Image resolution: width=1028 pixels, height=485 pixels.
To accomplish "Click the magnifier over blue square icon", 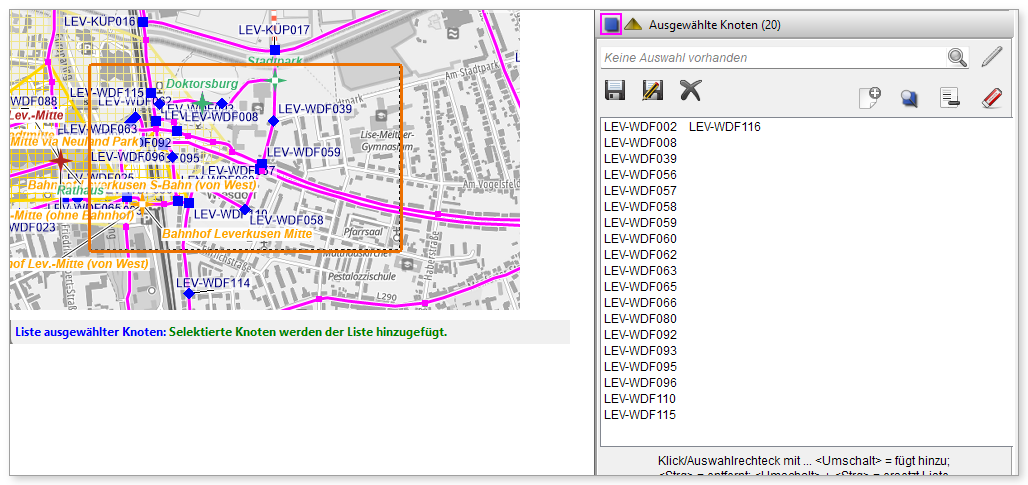I will [x=909, y=98].
